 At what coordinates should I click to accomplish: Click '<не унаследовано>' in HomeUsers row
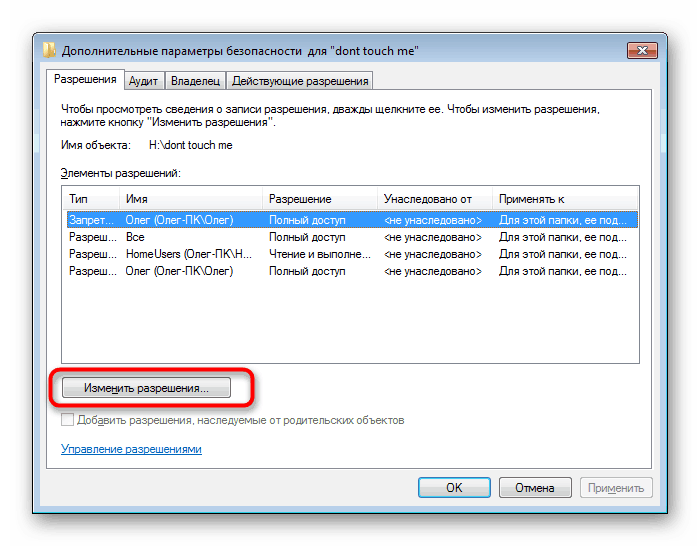point(433,254)
